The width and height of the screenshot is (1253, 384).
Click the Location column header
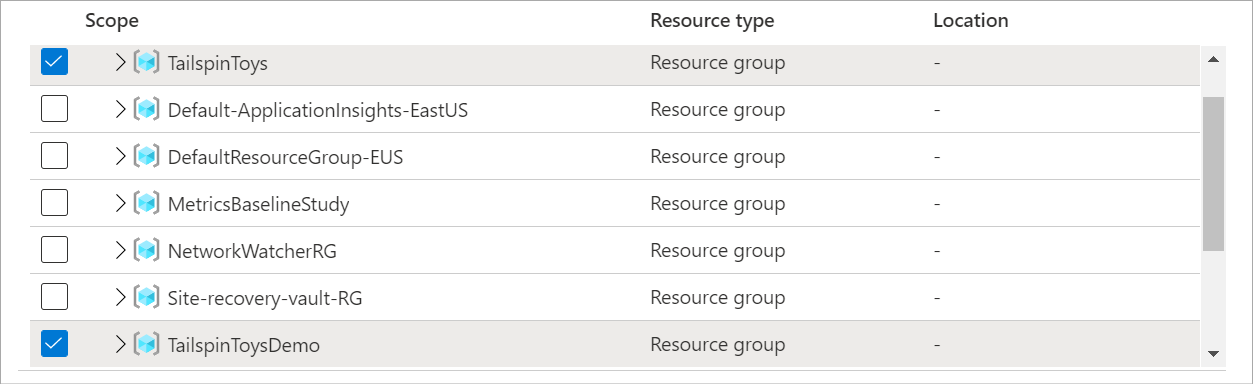970,20
